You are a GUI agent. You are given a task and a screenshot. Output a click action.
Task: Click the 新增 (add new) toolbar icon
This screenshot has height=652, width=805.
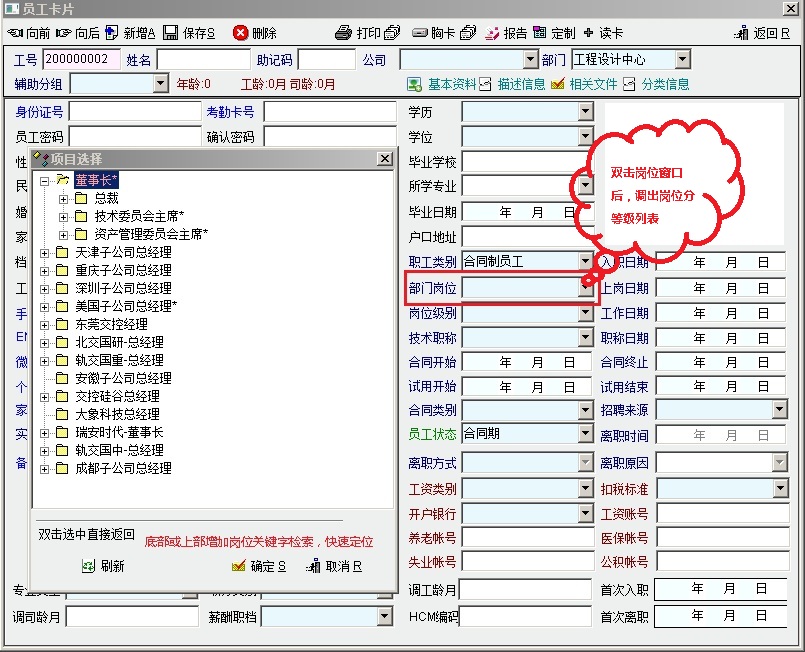coord(111,33)
